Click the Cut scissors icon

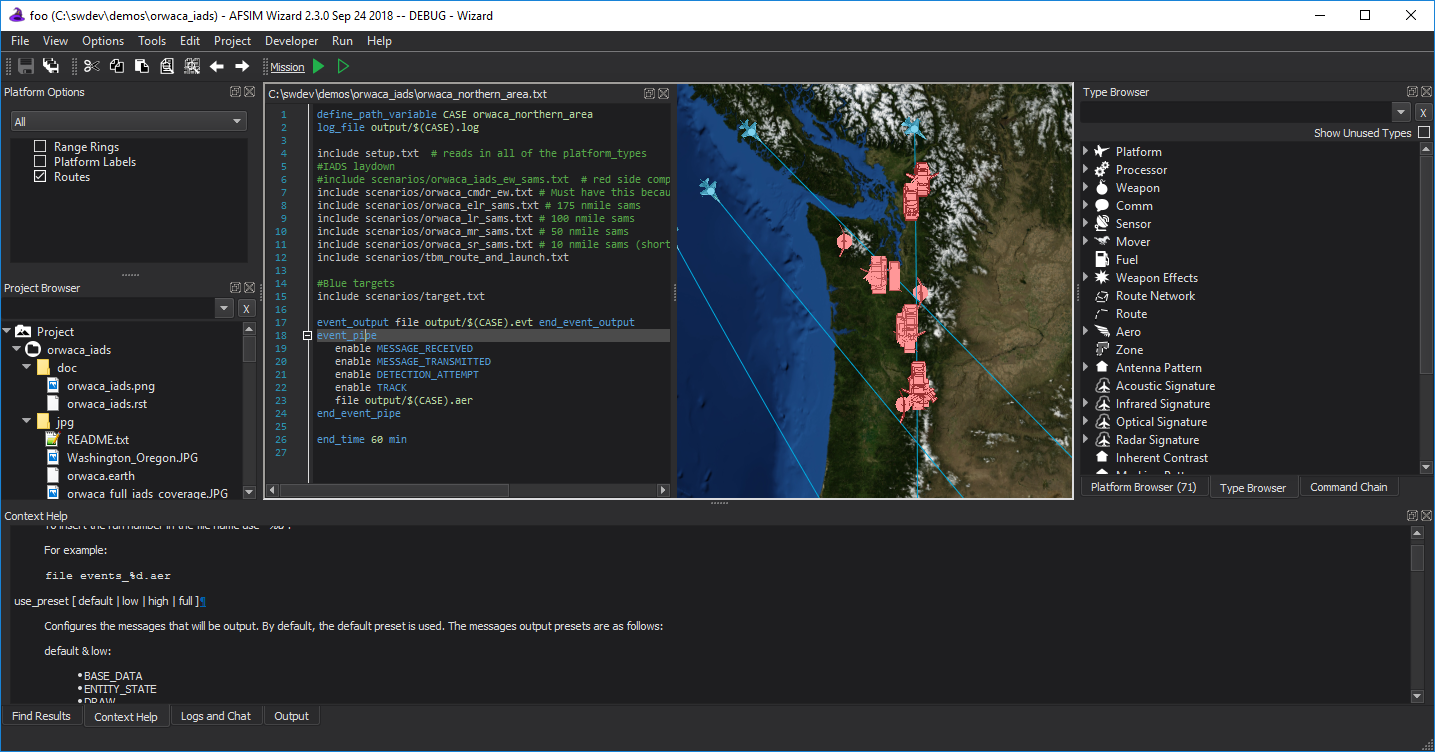[x=91, y=66]
